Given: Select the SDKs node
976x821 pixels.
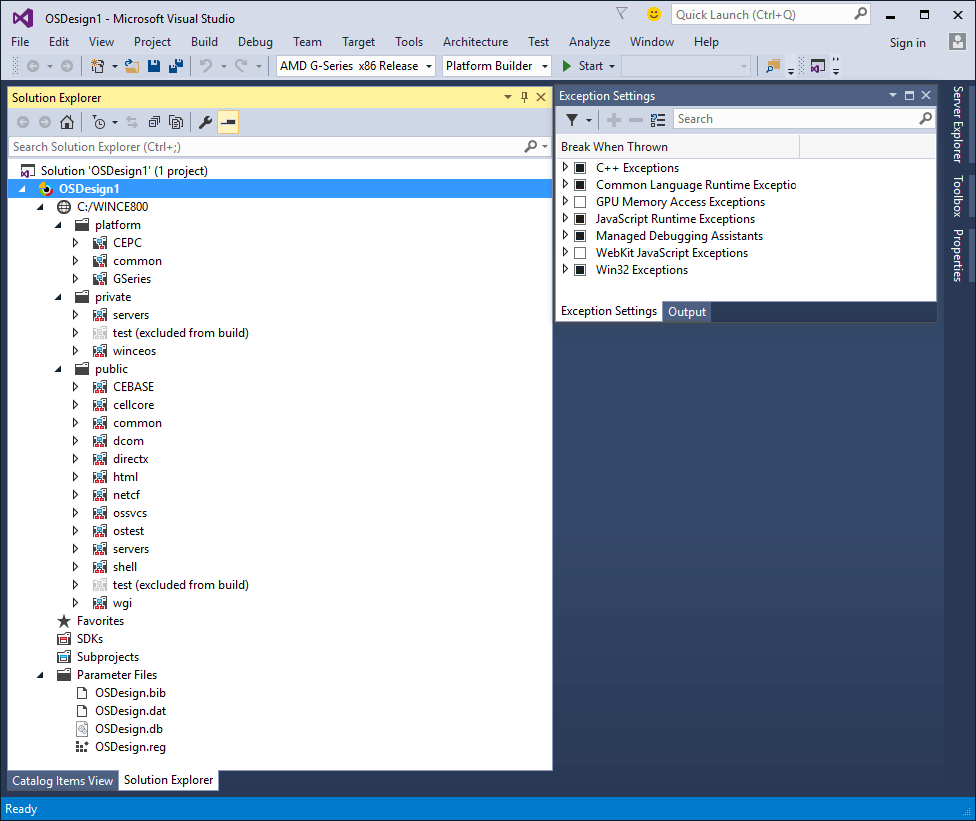Looking at the screenshot, I should [x=90, y=639].
